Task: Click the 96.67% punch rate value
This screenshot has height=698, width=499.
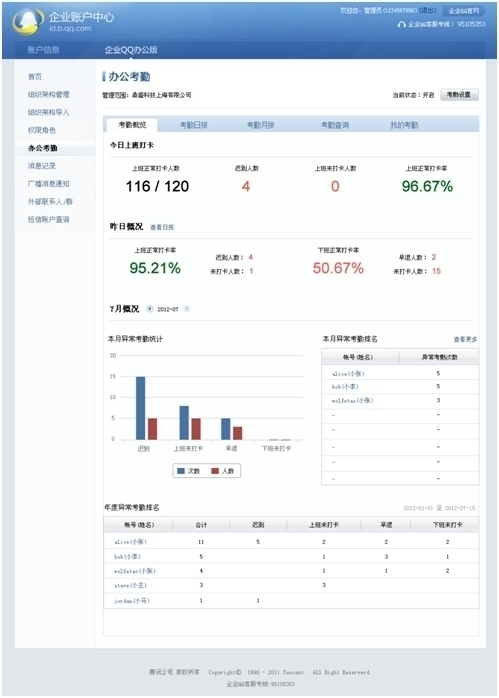Action: (x=427, y=186)
